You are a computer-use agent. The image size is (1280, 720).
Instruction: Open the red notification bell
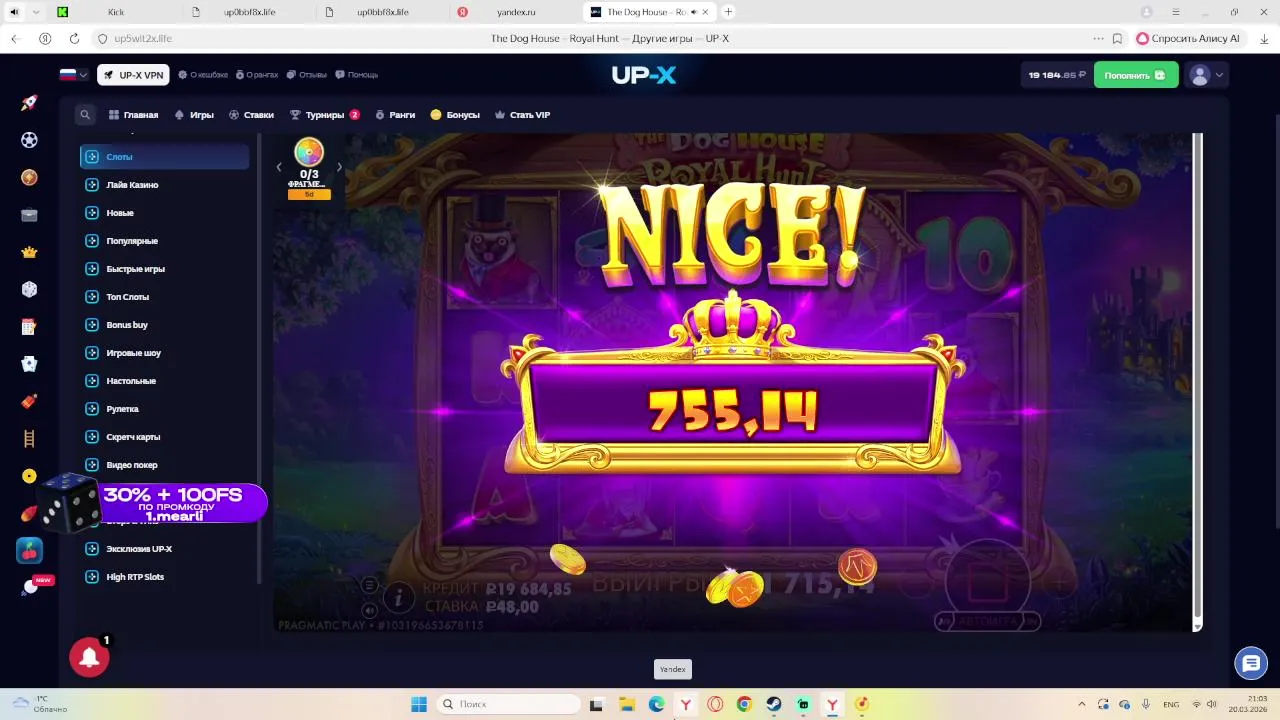(89, 657)
